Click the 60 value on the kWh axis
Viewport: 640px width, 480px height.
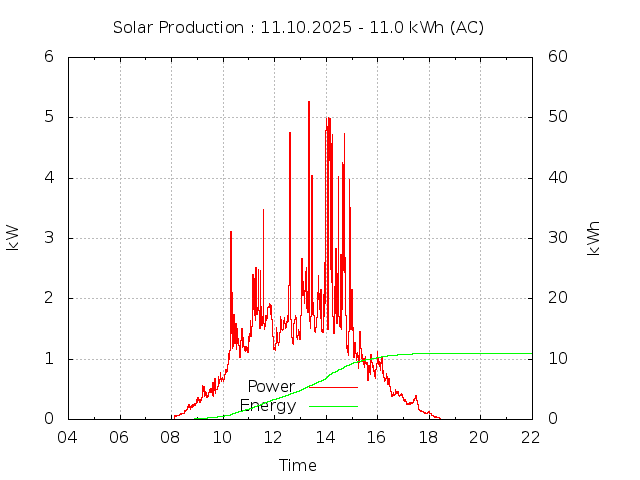pos(558,57)
